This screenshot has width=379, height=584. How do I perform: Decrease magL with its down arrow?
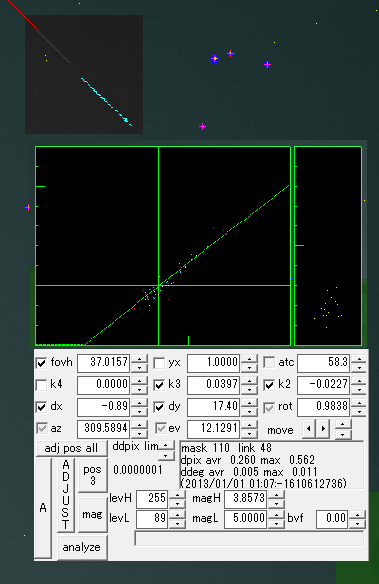(x=277, y=523)
